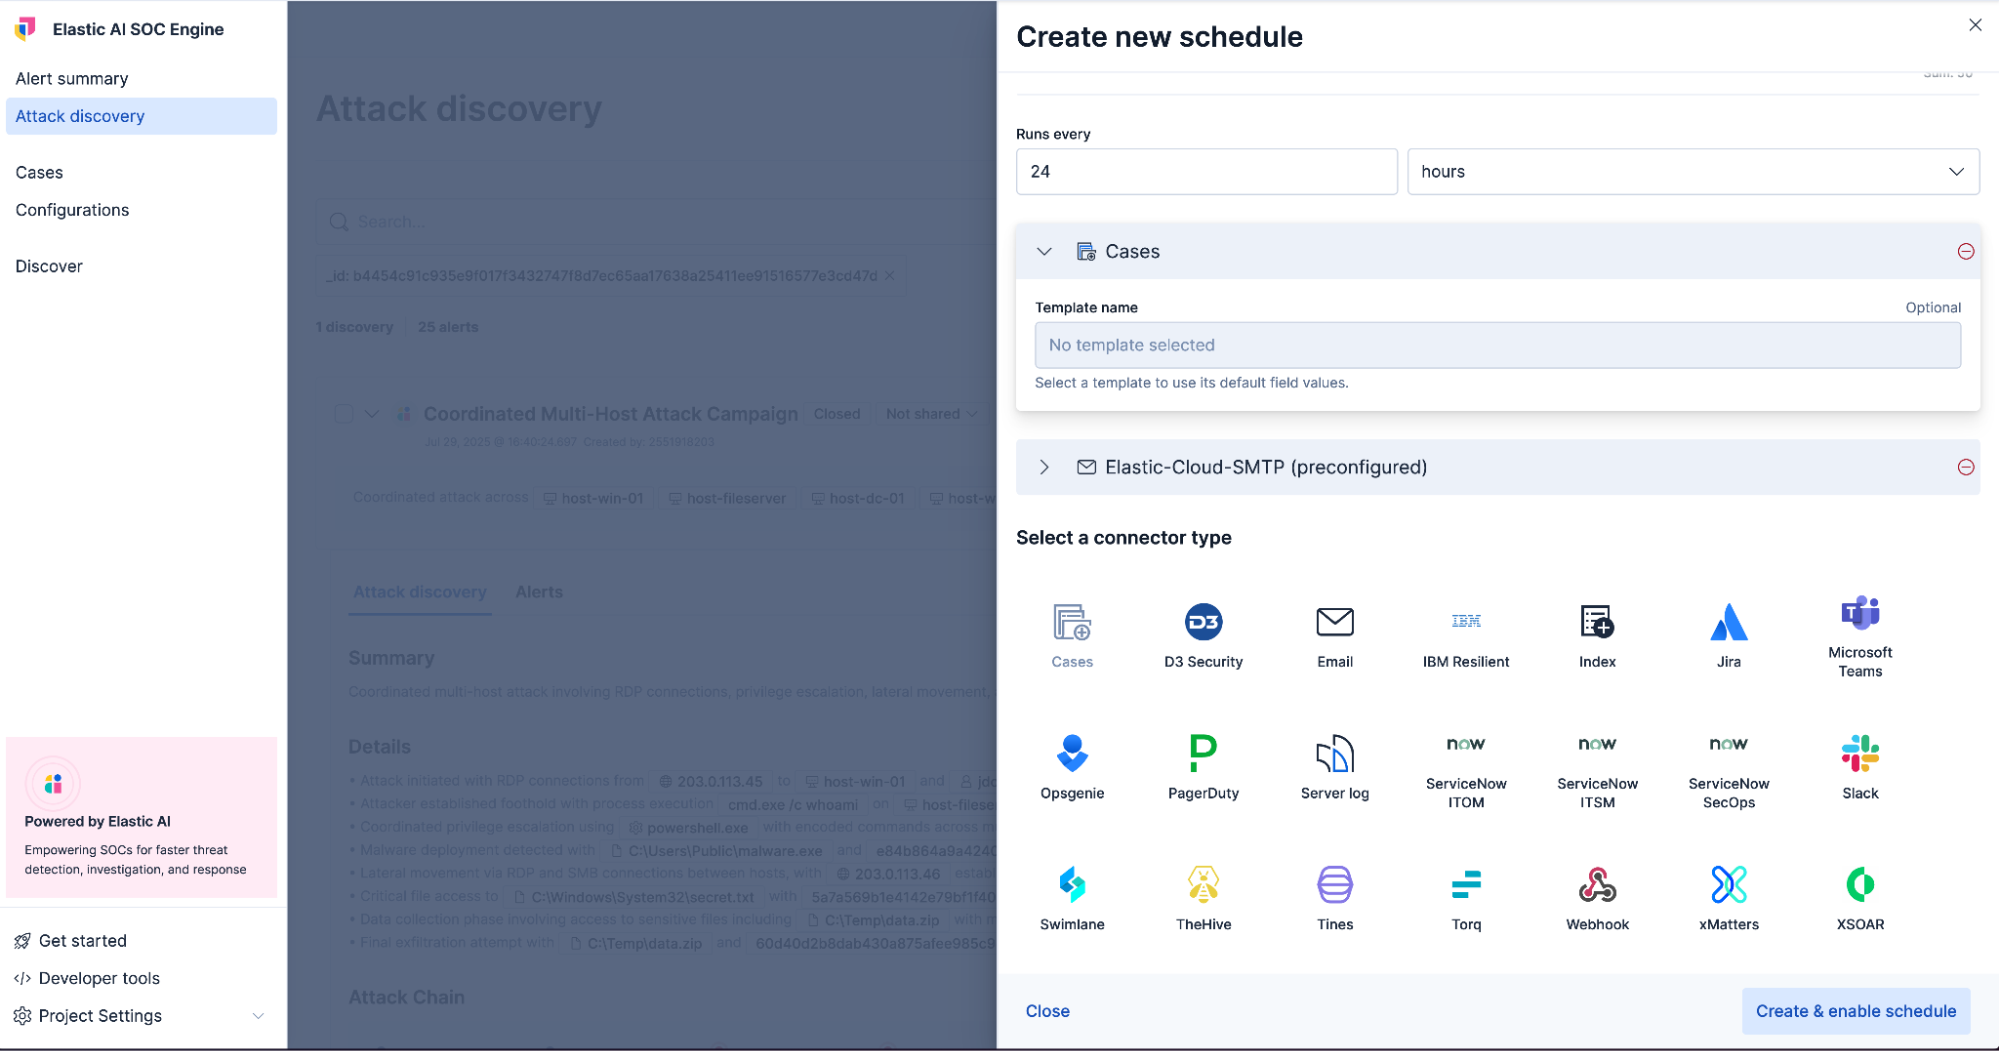The image size is (1999, 1052).
Task: Select the Jira connector
Action: (x=1729, y=636)
